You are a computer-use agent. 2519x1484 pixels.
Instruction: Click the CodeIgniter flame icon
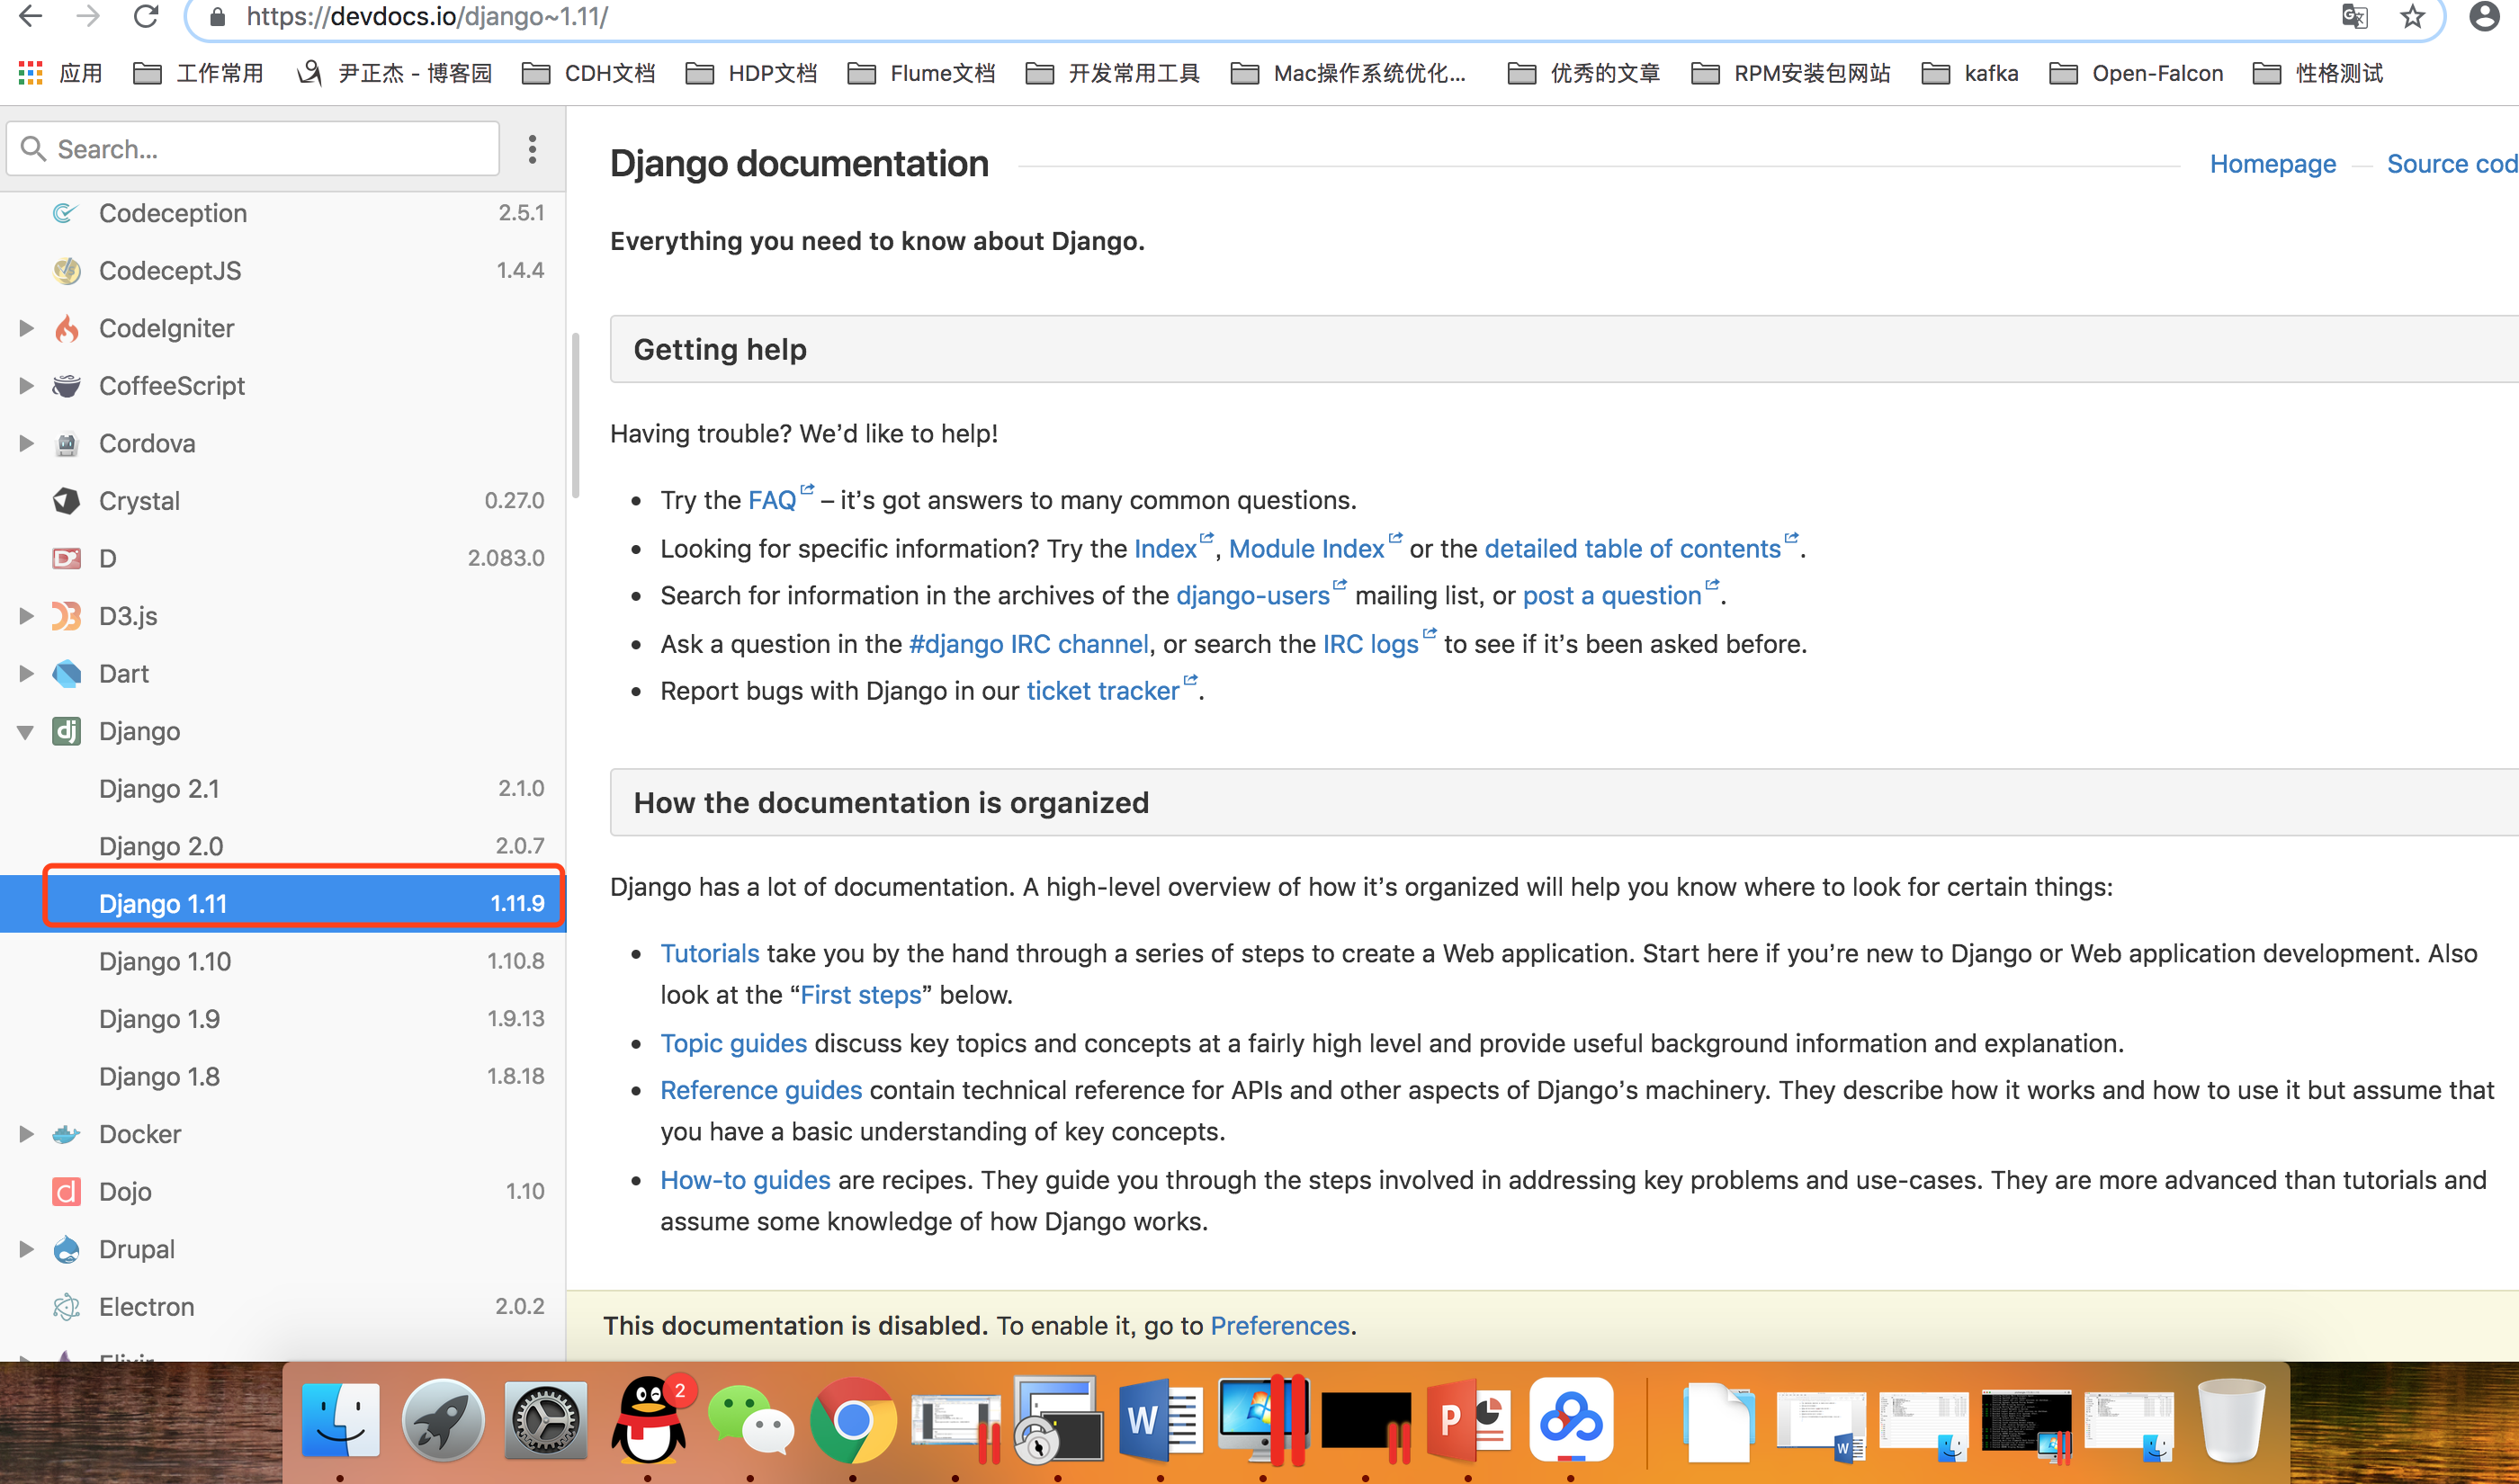(x=66, y=328)
